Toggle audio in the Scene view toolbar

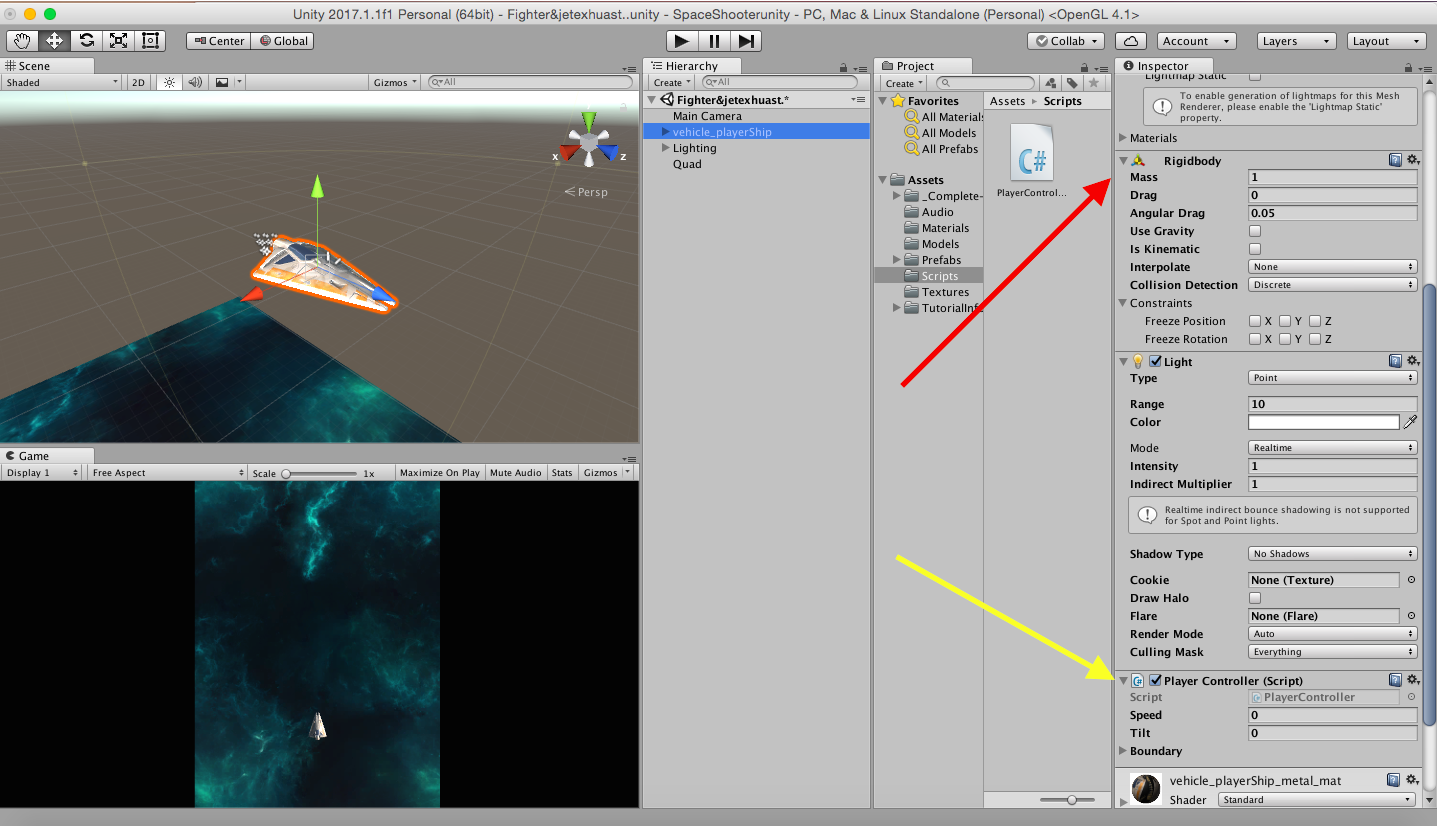click(x=195, y=82)
